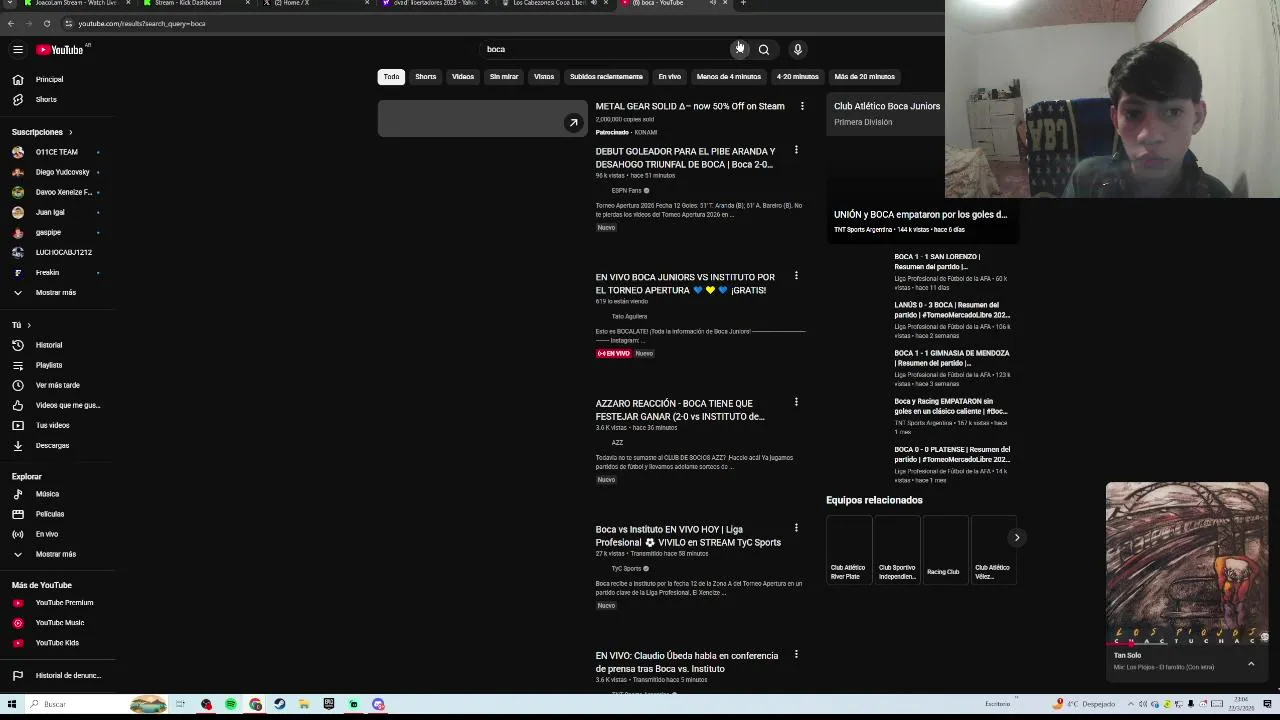Select the Videos filter chip

[463, 77]
